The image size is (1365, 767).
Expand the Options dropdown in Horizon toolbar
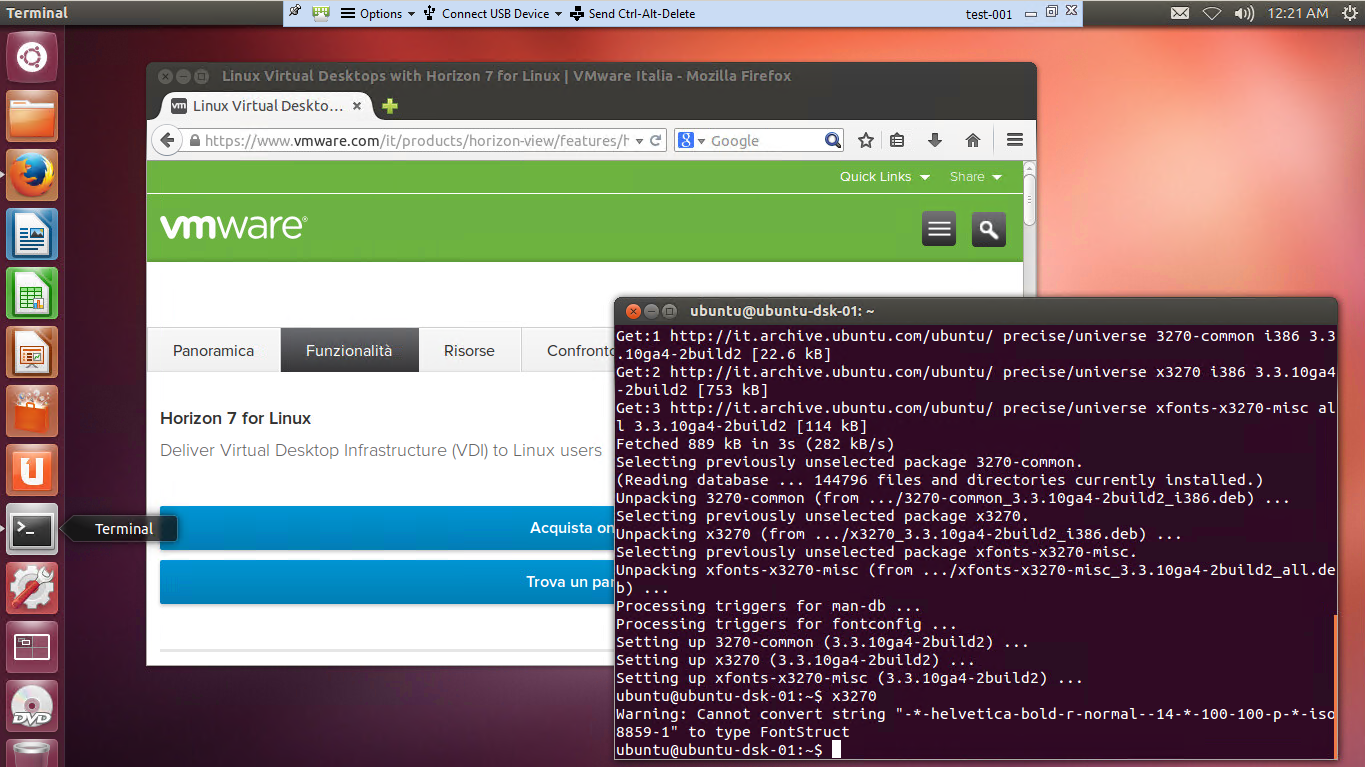378,13
